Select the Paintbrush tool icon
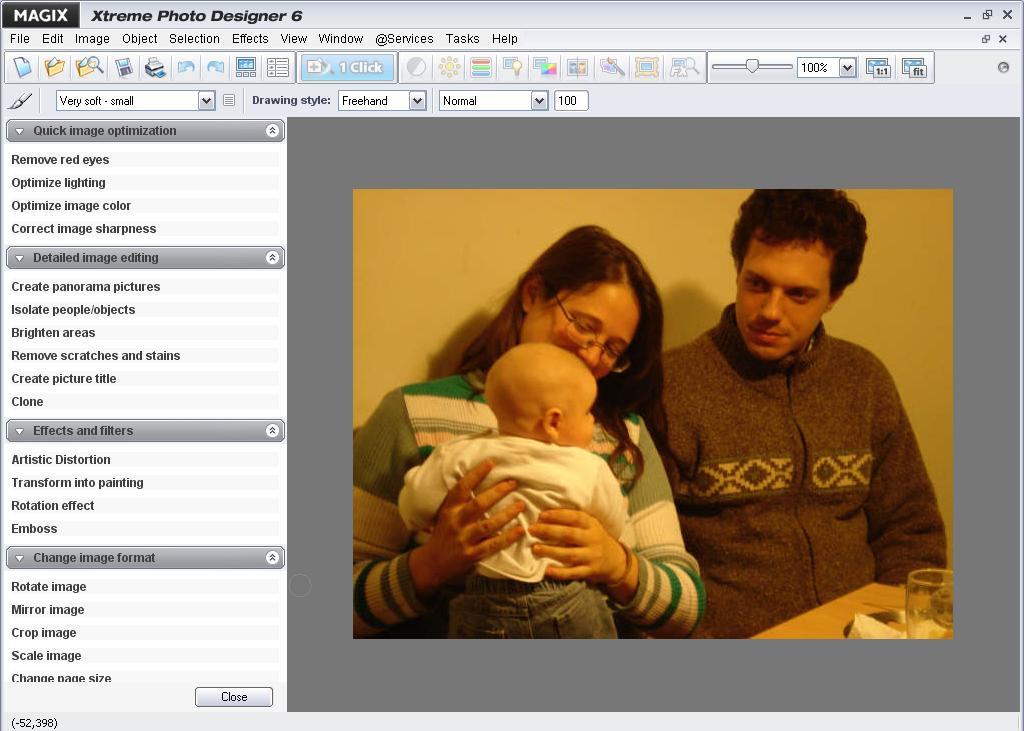The width and height of the screenshot is (1024, 731). (20, 100)
